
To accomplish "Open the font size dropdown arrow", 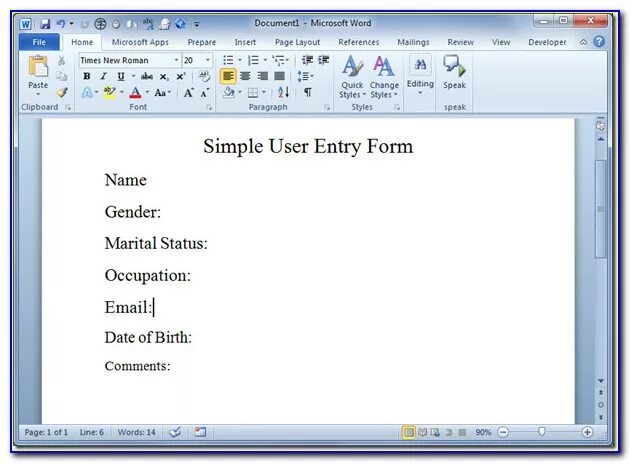I will click(x=208, y=60).
